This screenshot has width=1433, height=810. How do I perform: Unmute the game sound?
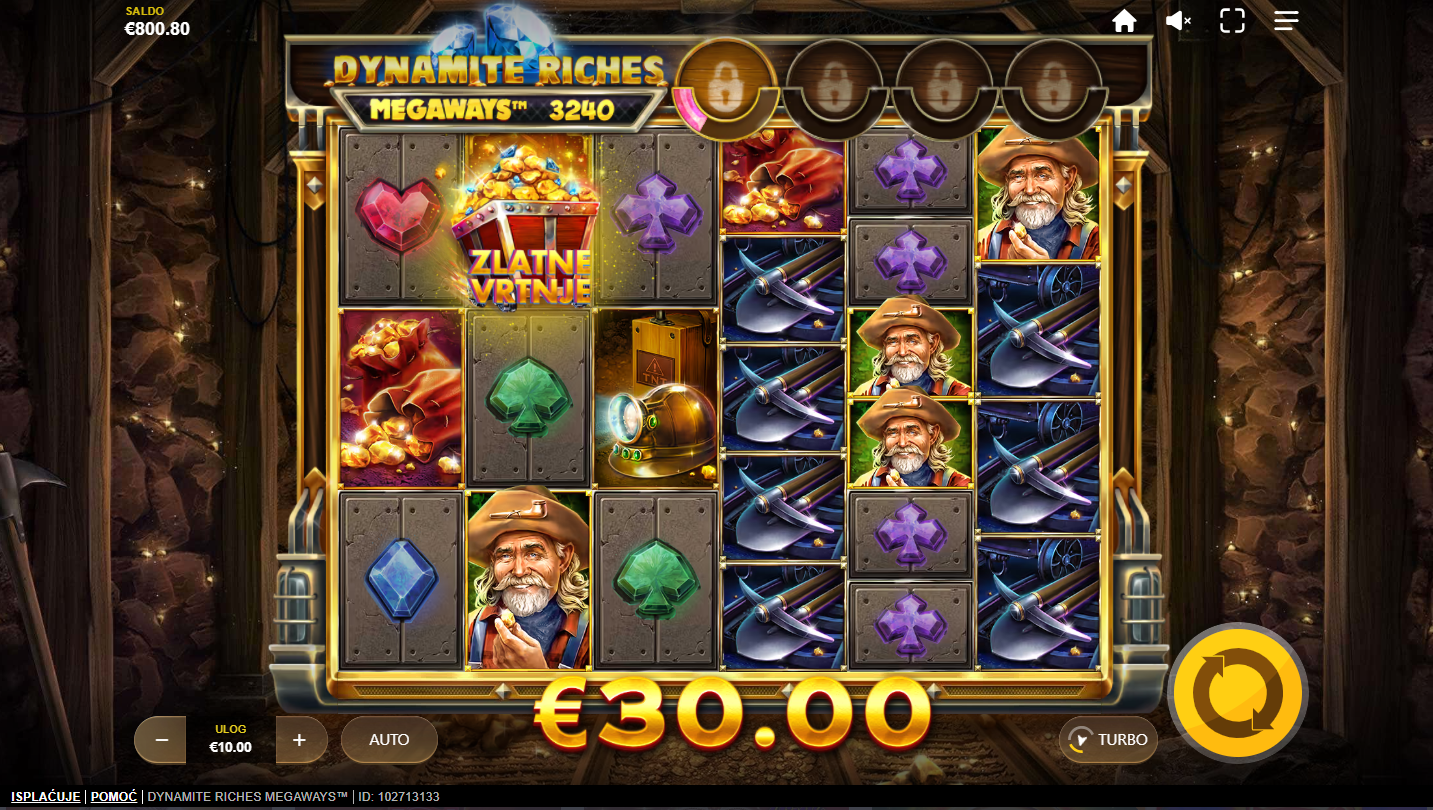click(1178, 20)
